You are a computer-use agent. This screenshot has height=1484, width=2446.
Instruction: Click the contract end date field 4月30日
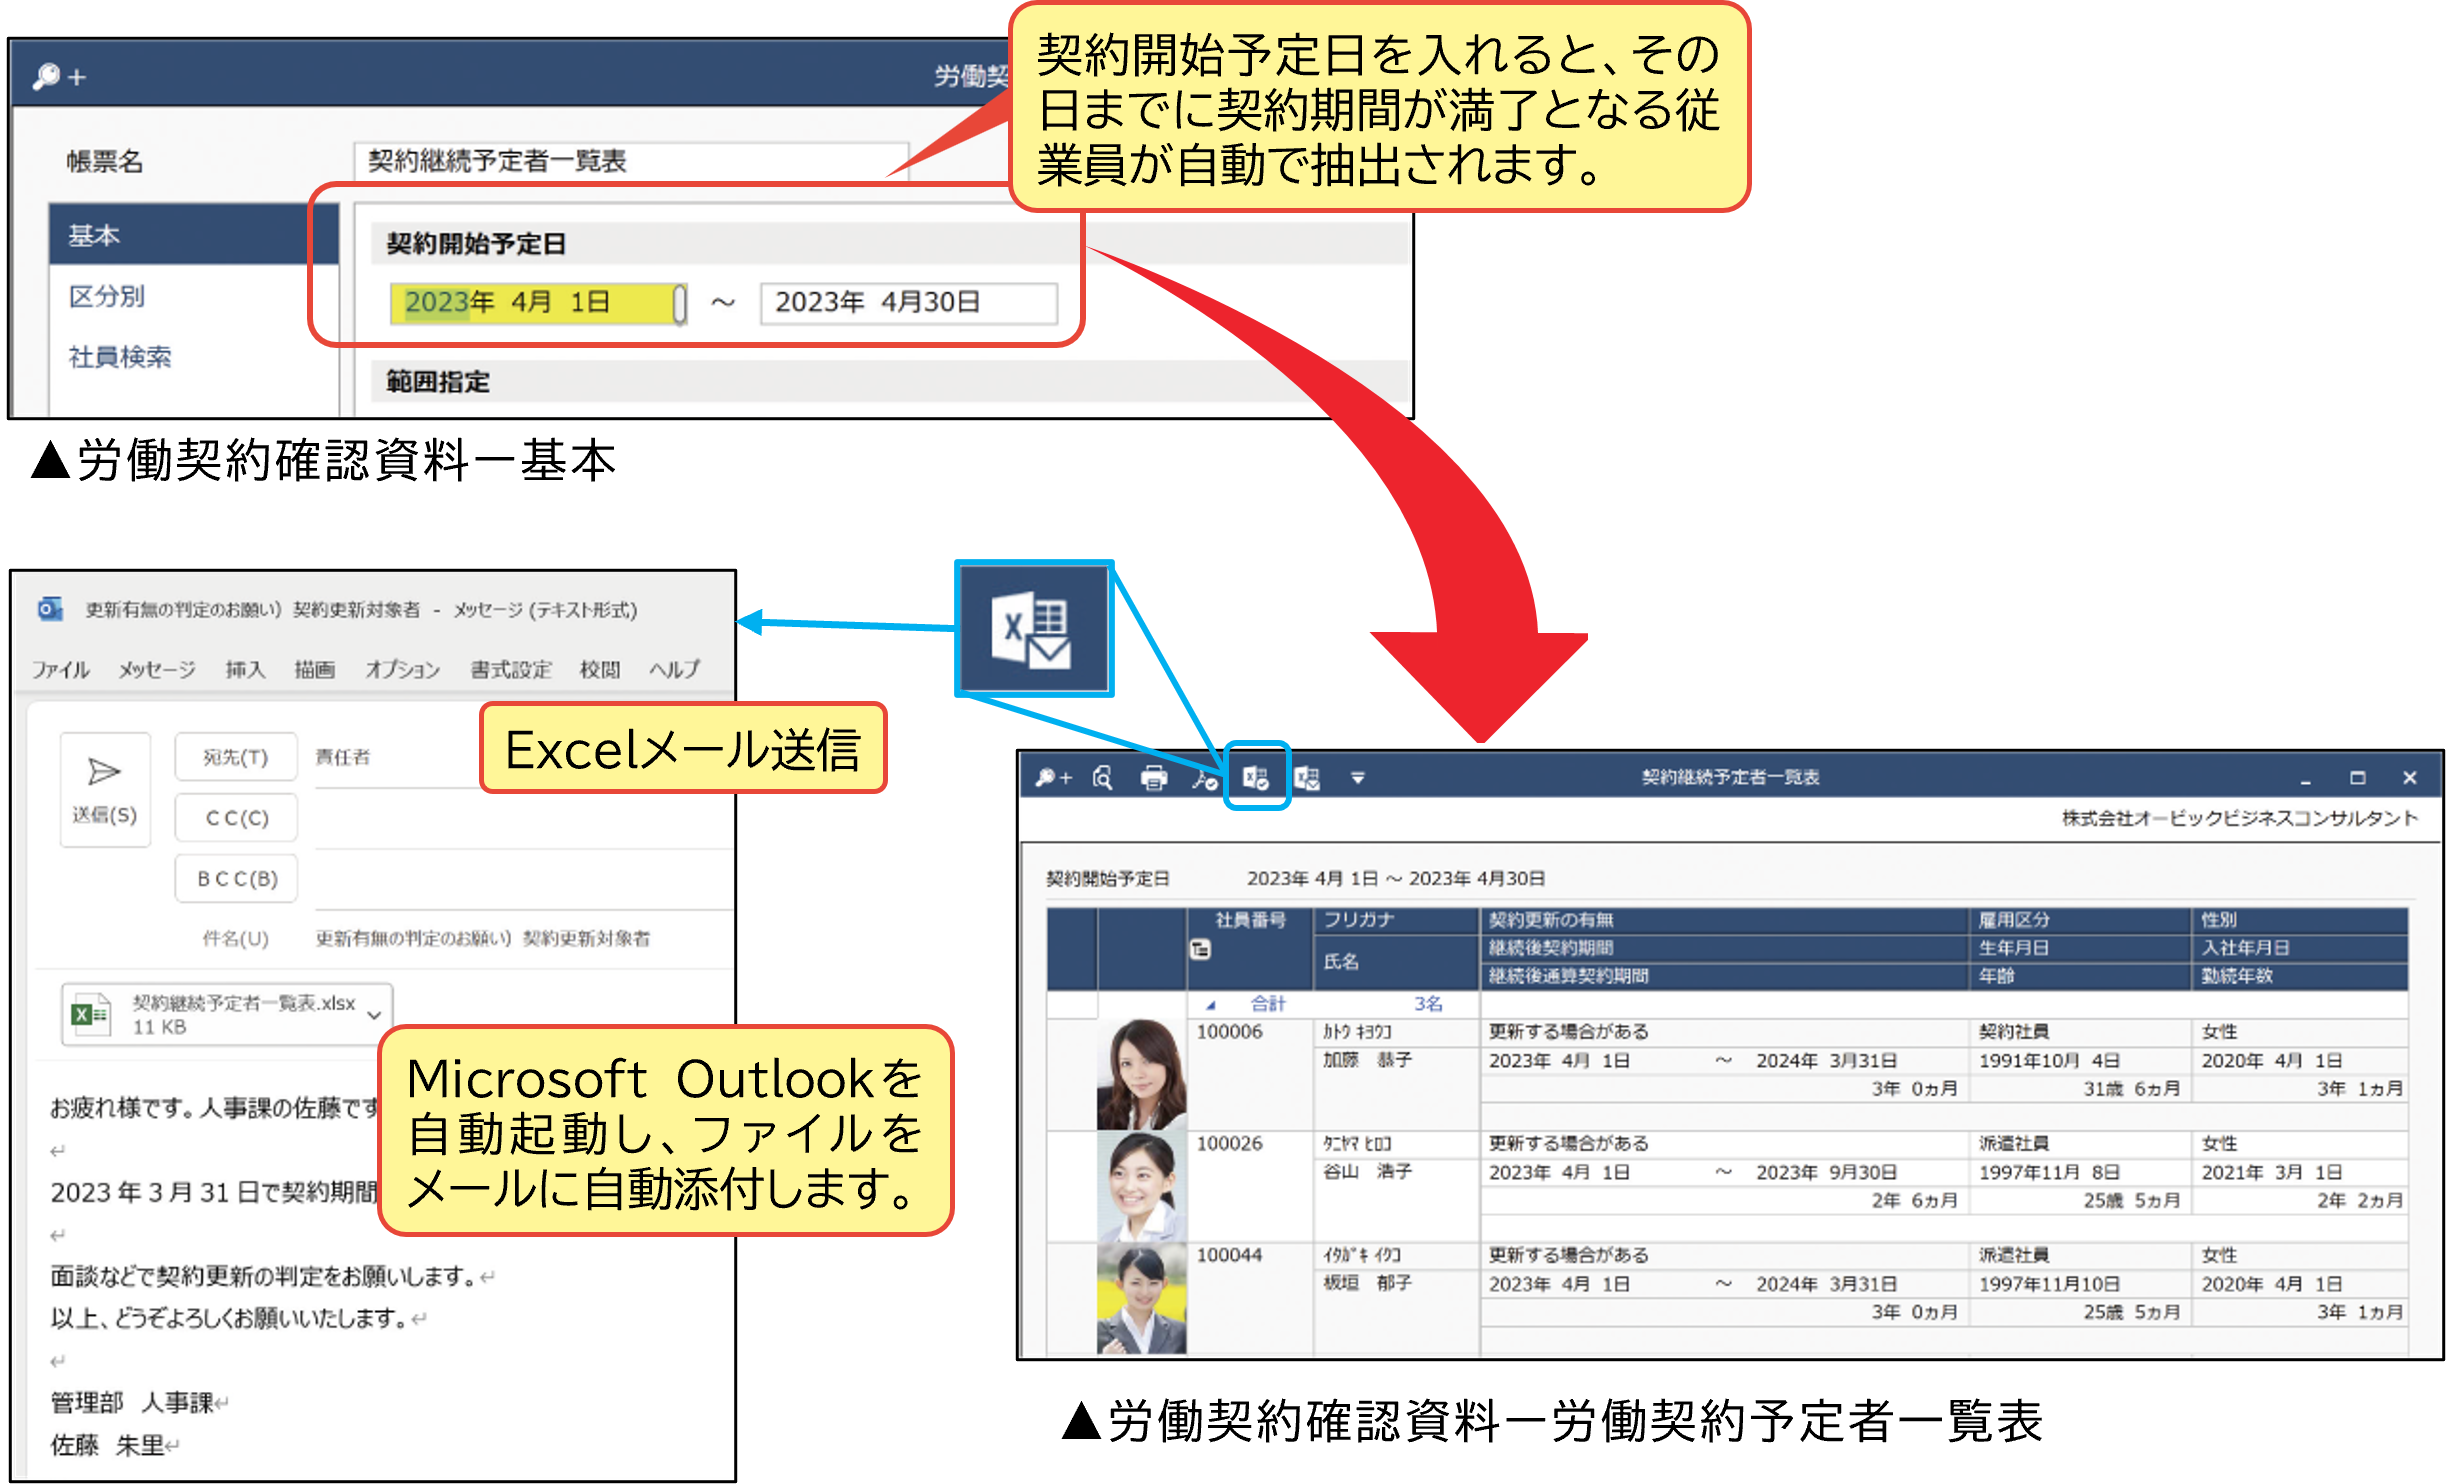(x=907, y=303)
